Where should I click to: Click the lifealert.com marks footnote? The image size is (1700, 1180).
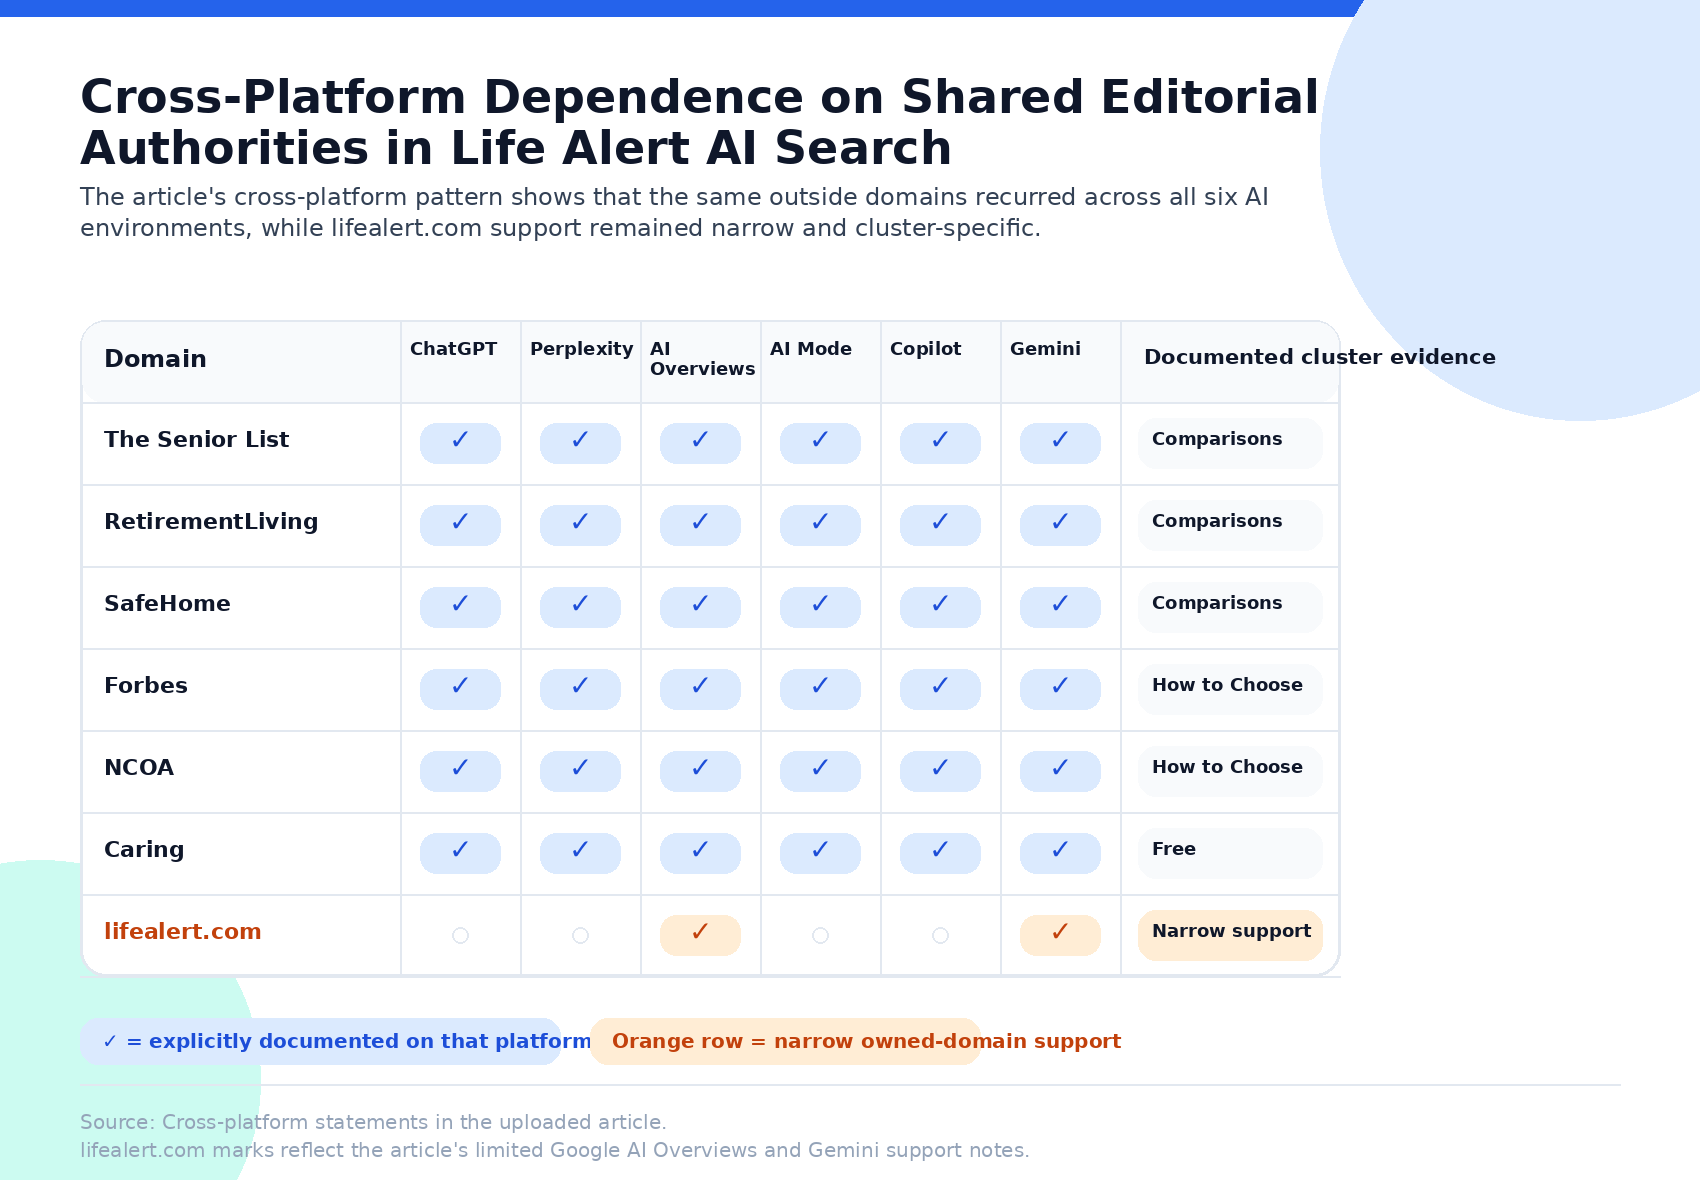point(554,1150)
